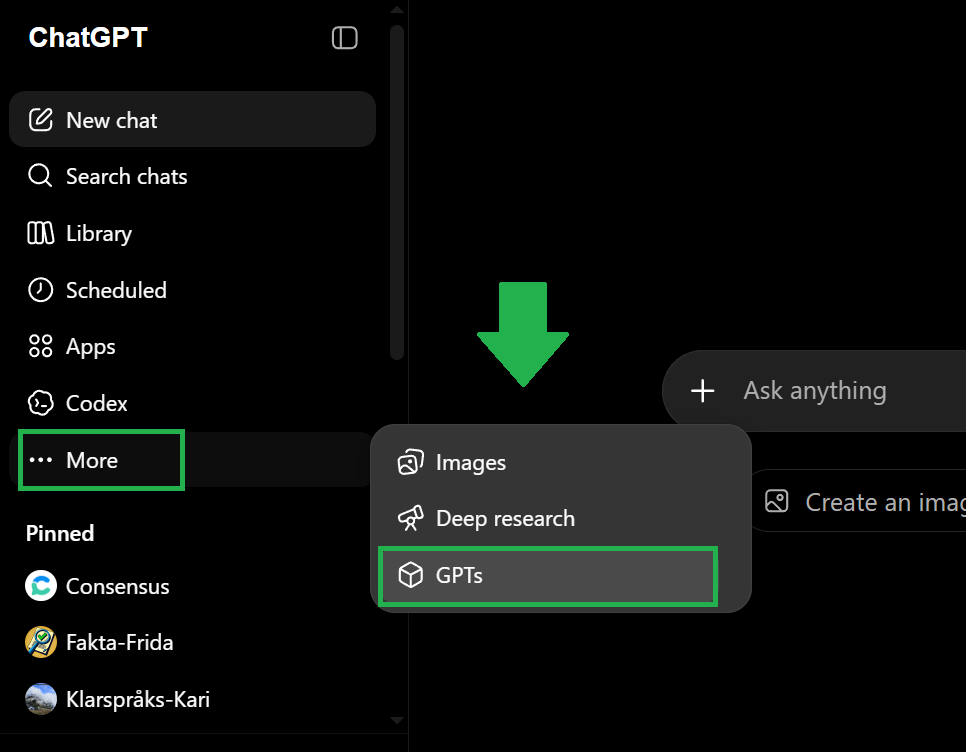
Task: Click the Codex icon
Action: point(41,403)
